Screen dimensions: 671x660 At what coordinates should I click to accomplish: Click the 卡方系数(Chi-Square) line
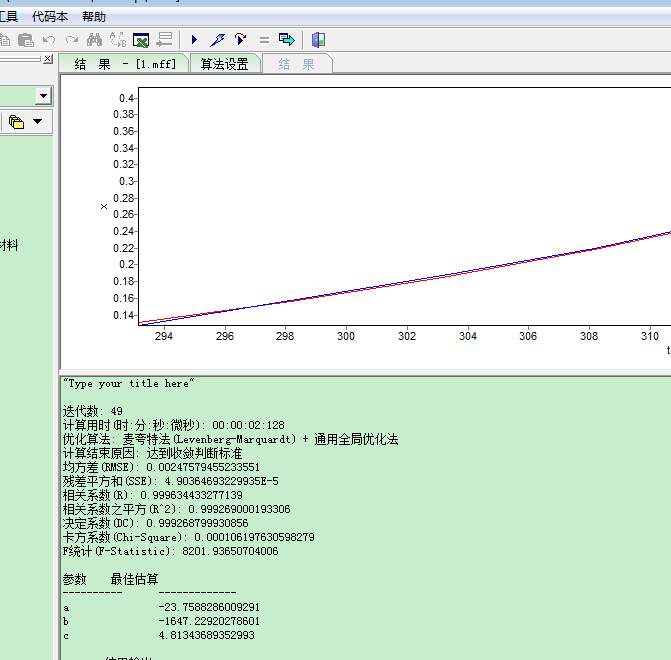(x=189, y=537)
